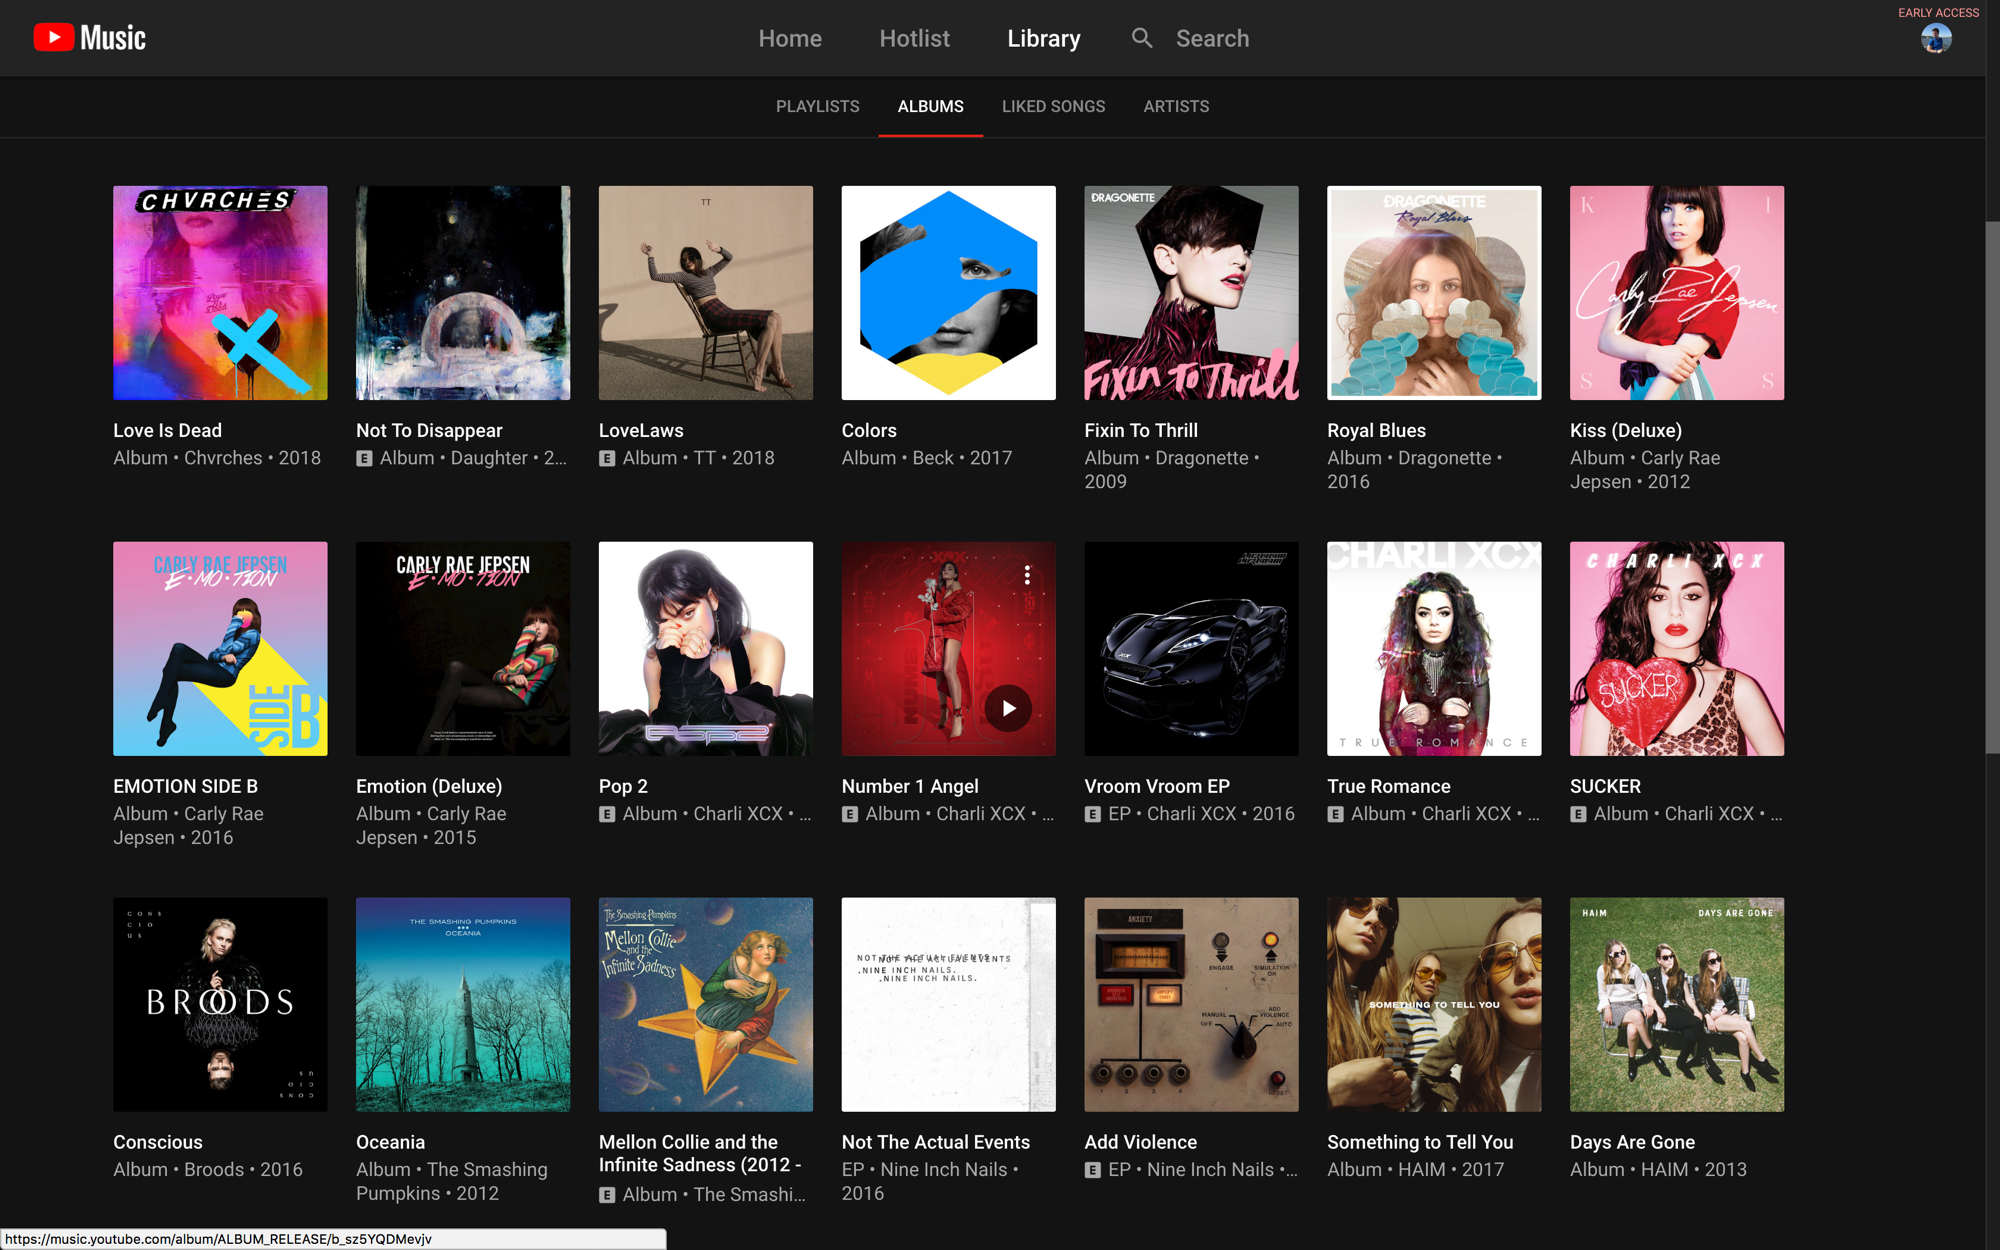Select the ALBUMS tab
Screen dimensions: 2000x1250
(x=929, y=105)
